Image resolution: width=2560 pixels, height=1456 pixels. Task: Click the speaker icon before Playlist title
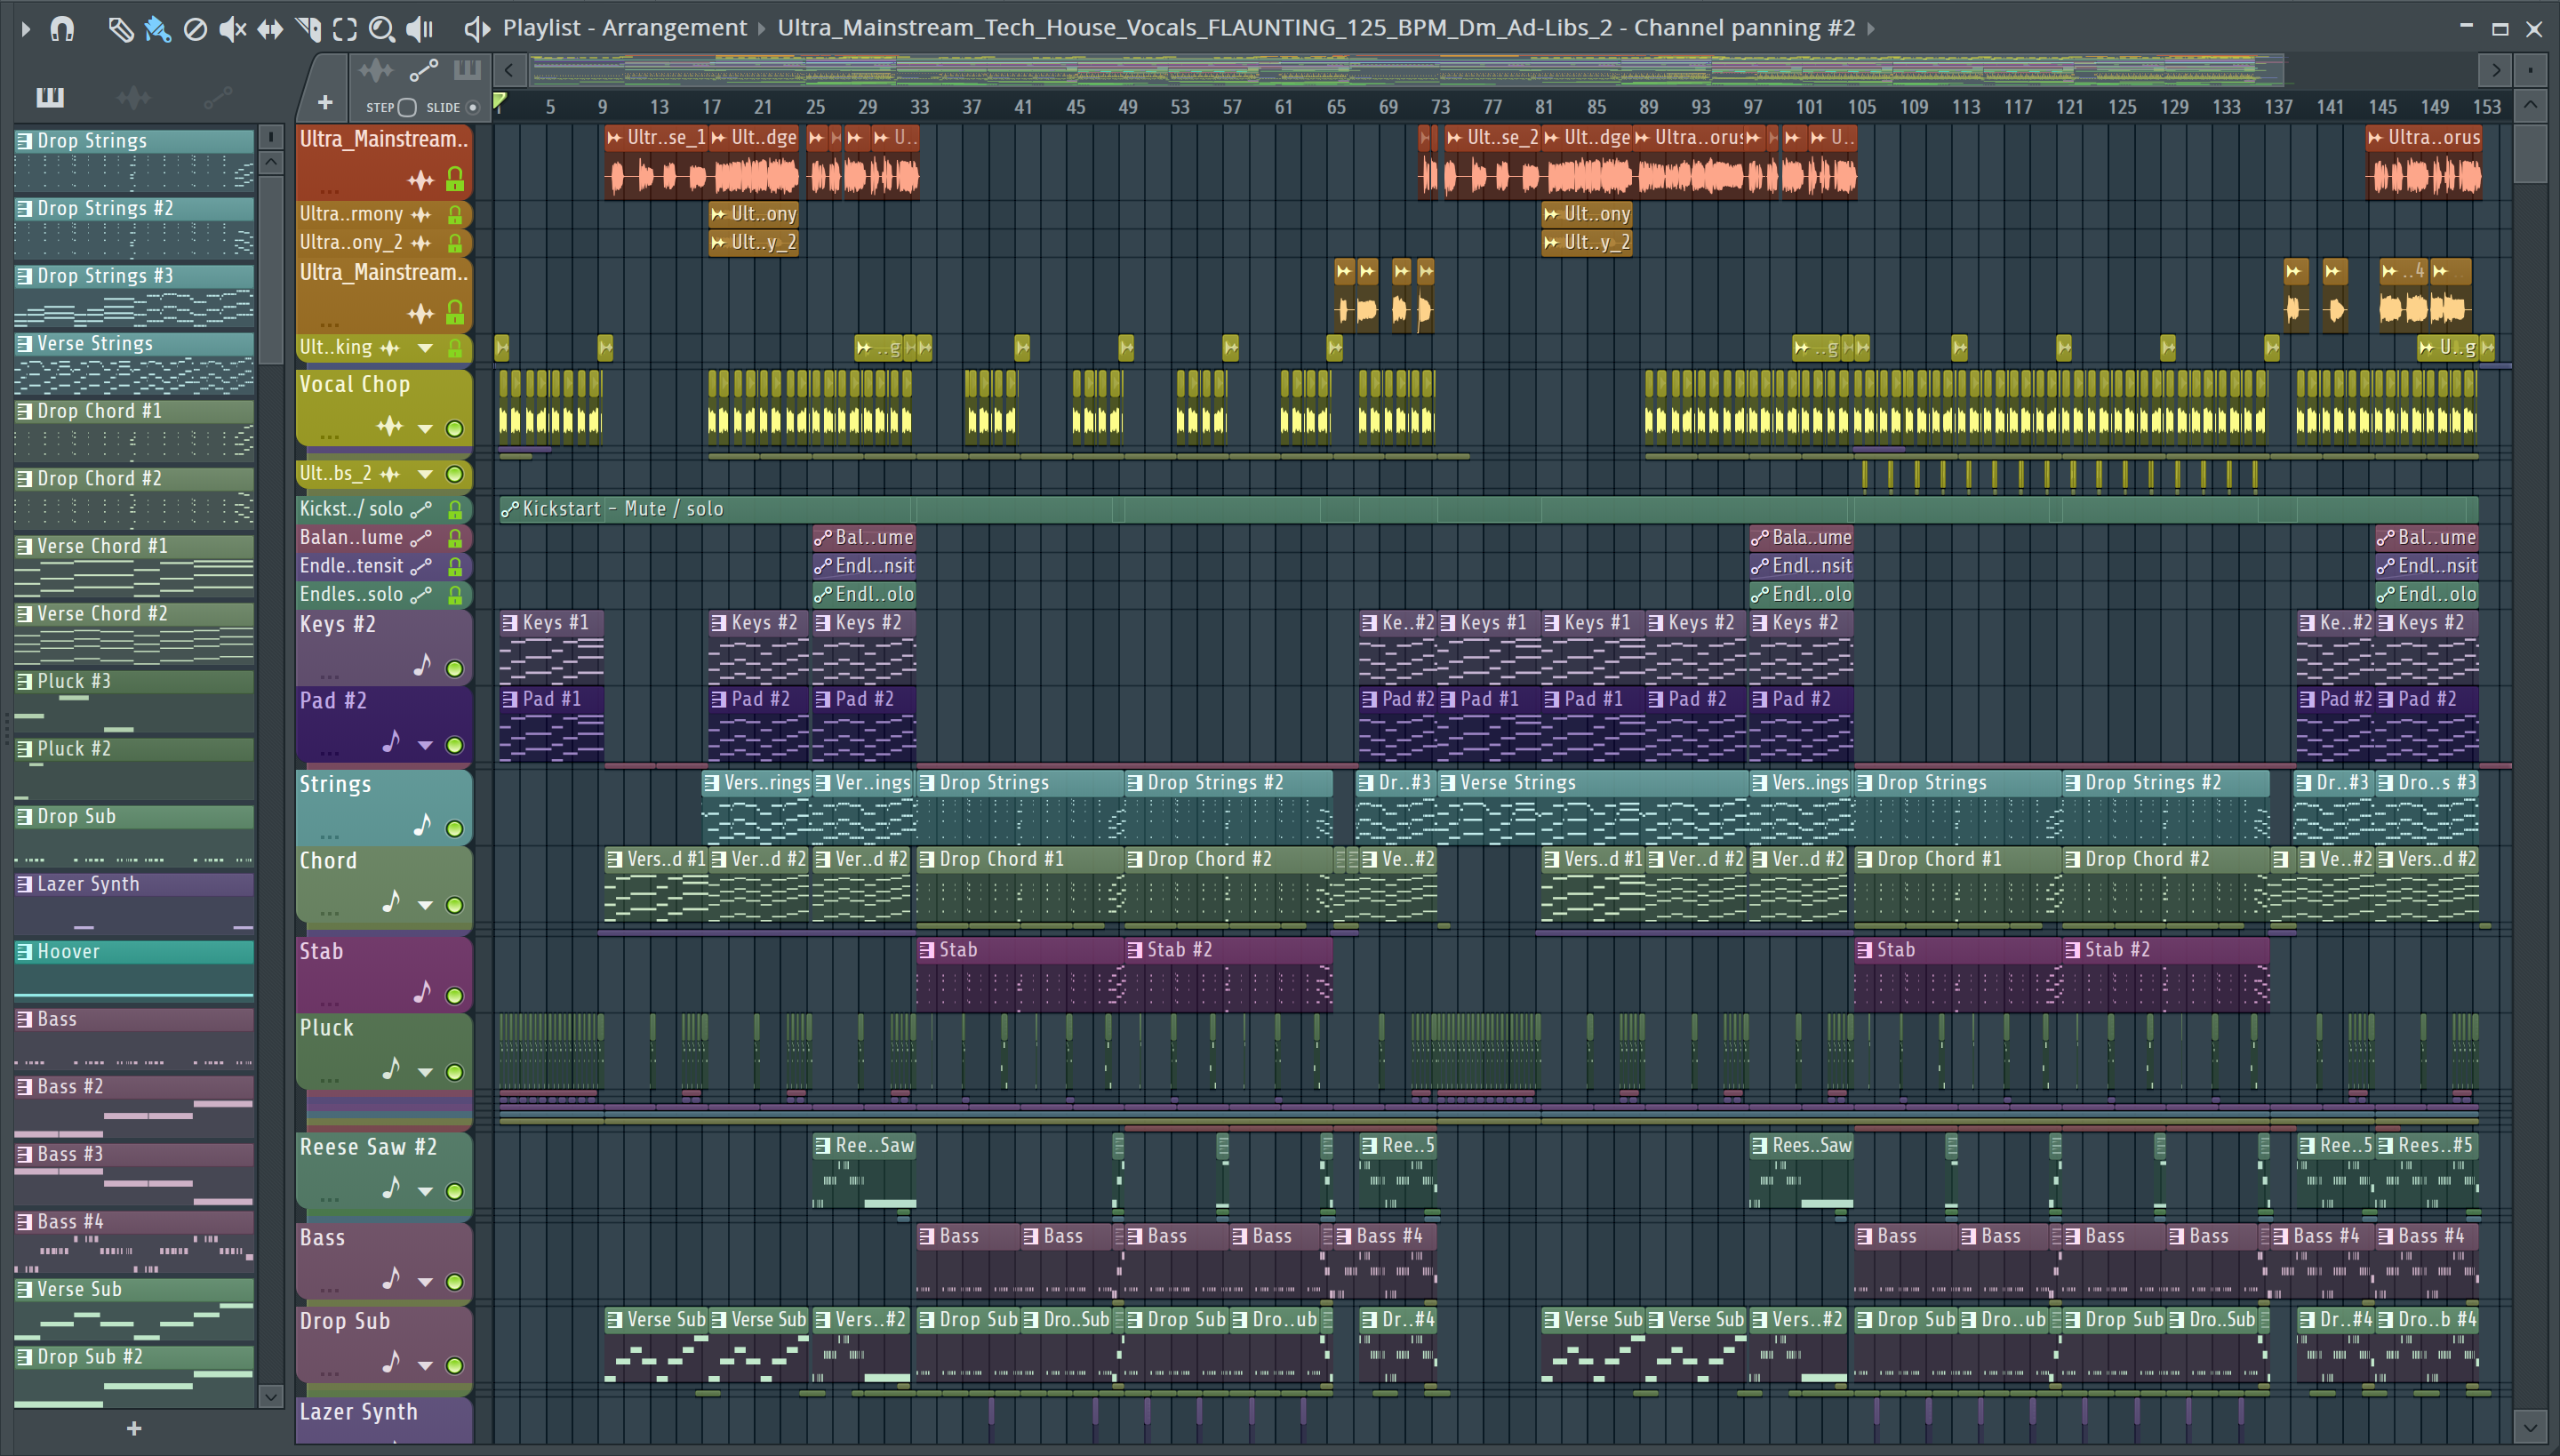[477, 29]
